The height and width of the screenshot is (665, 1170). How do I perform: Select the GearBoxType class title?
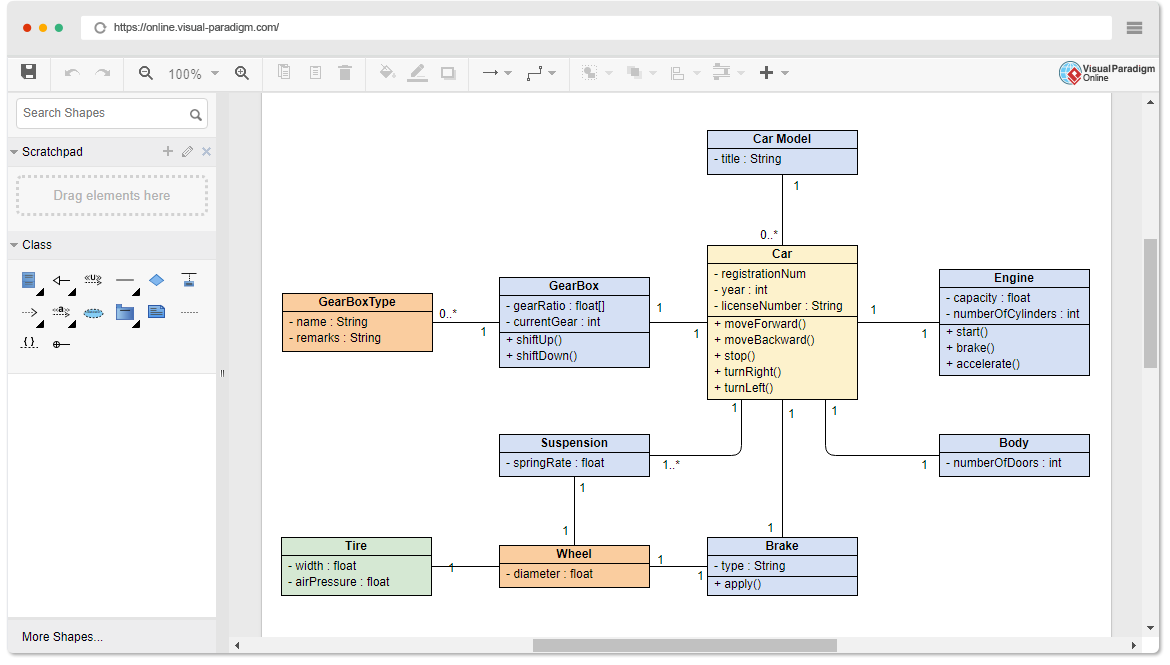point(357,302)
